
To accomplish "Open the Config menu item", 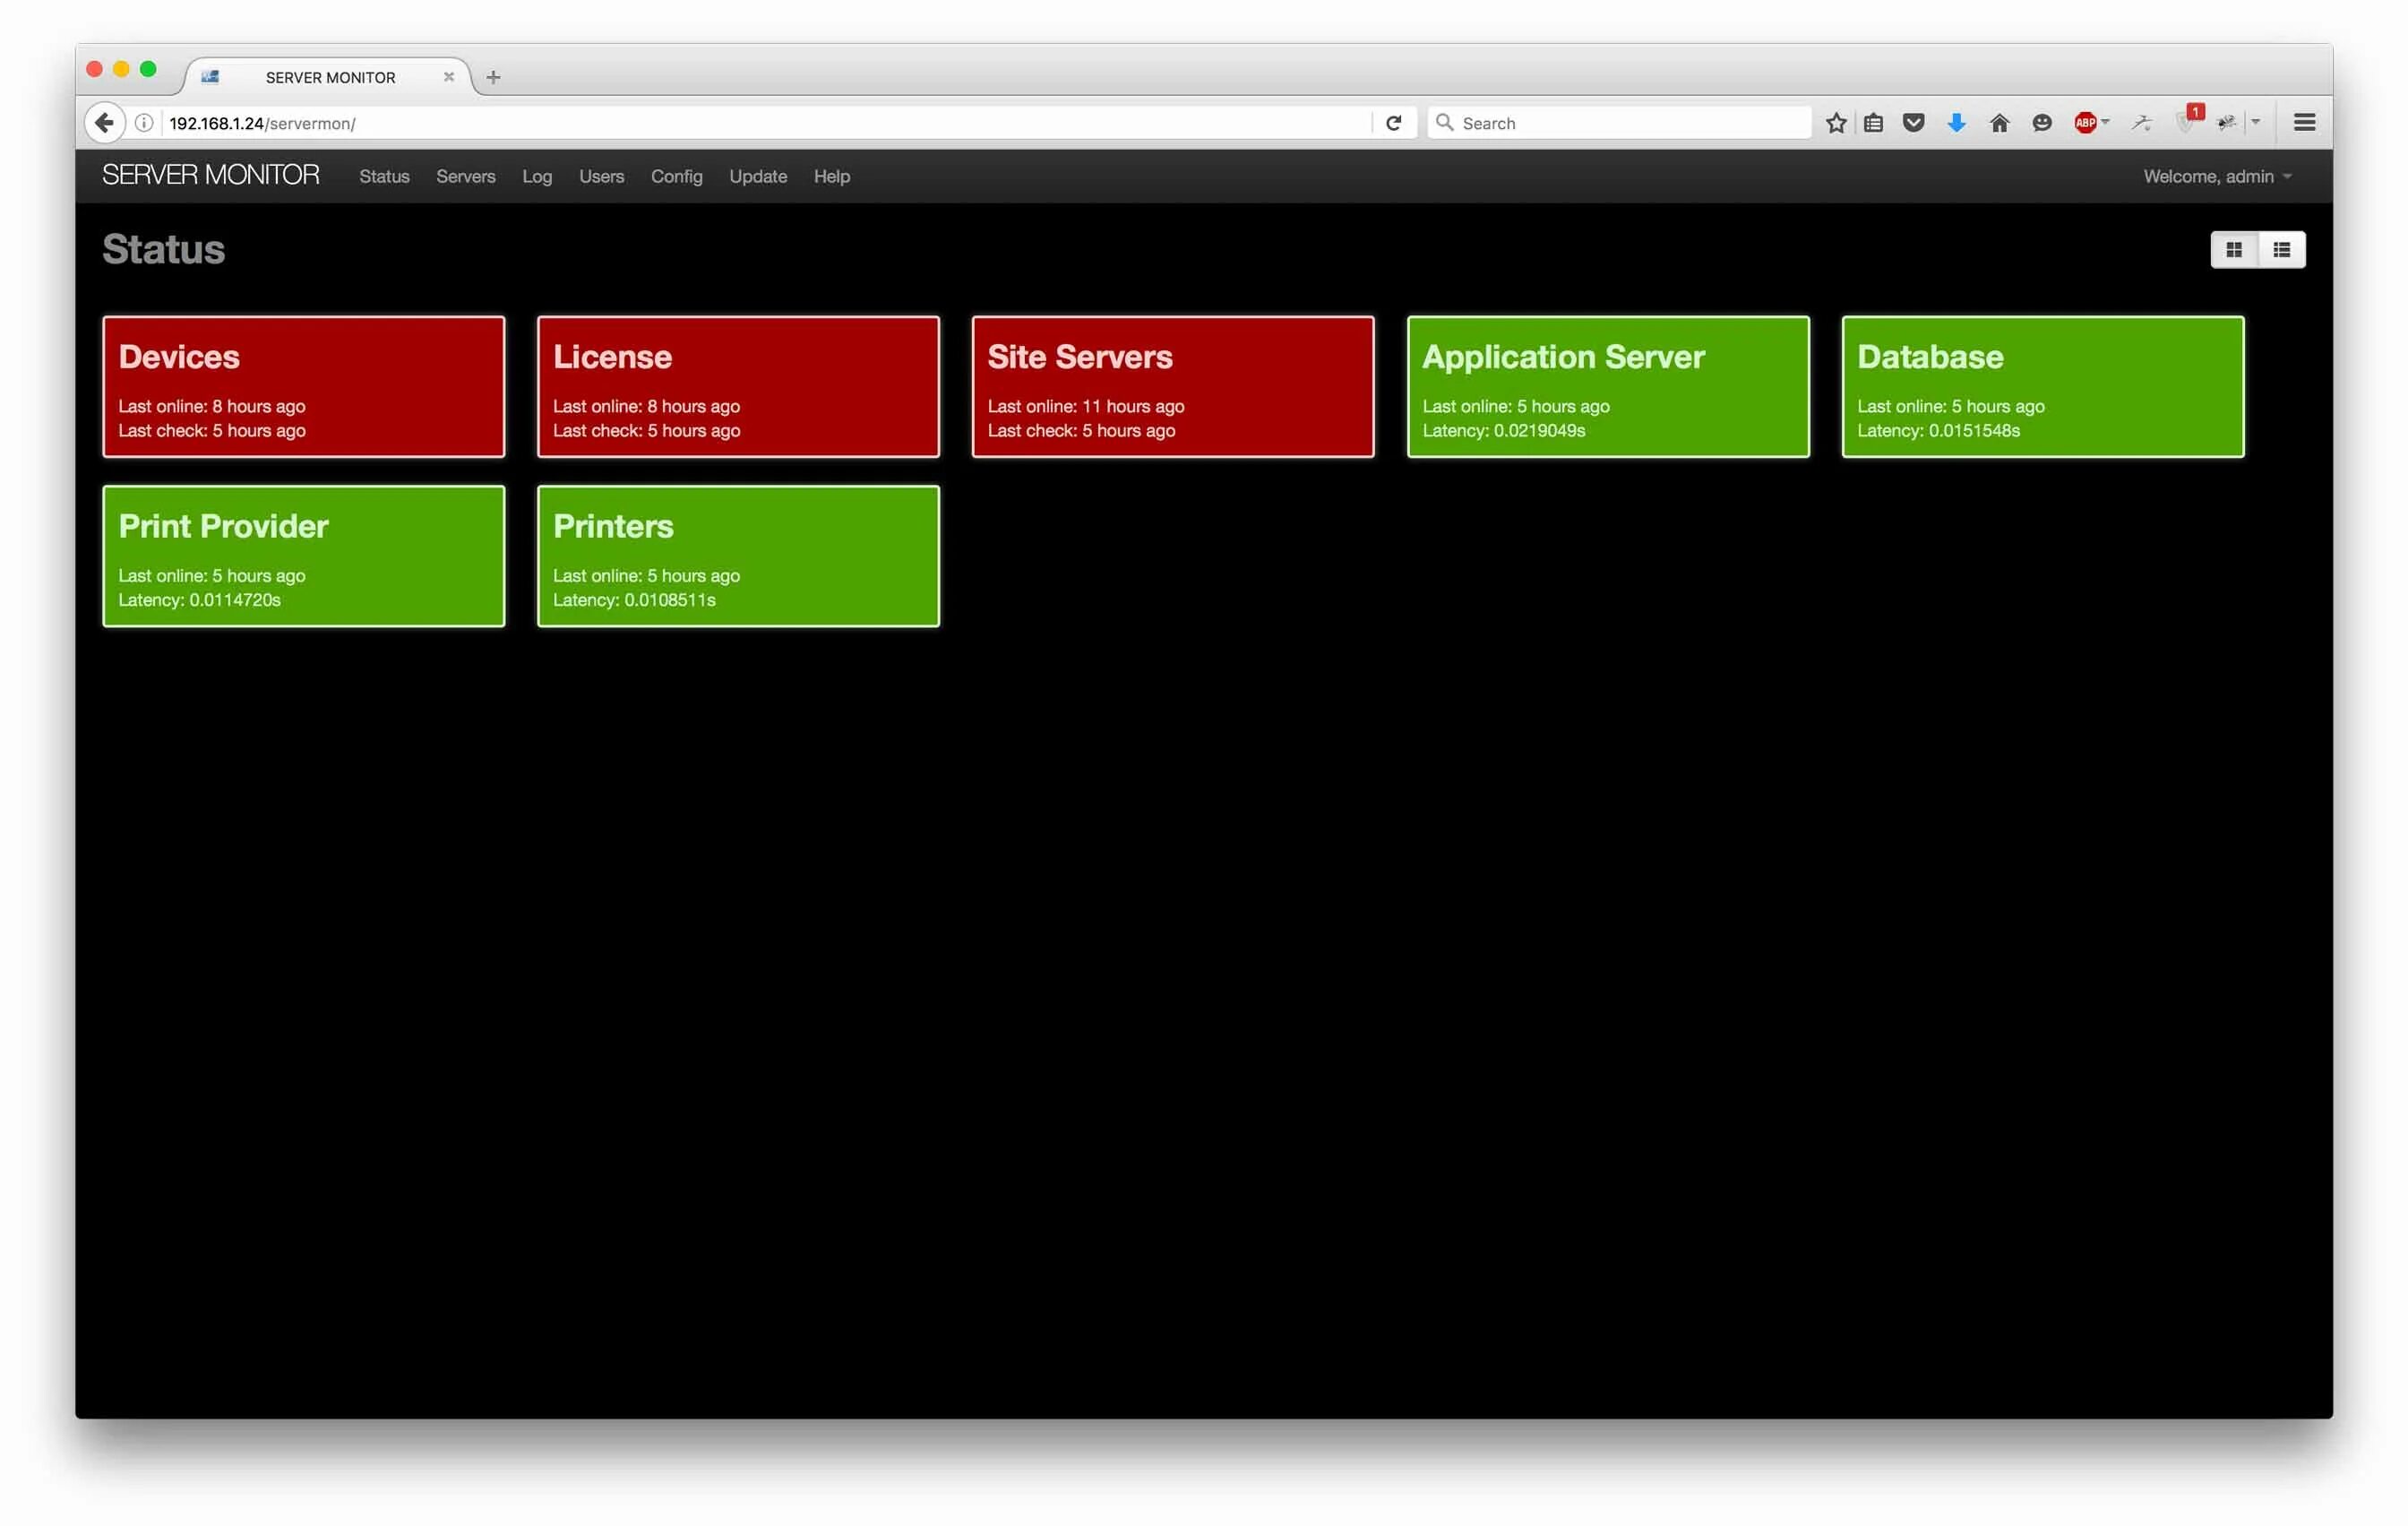I will click(676, 177).
